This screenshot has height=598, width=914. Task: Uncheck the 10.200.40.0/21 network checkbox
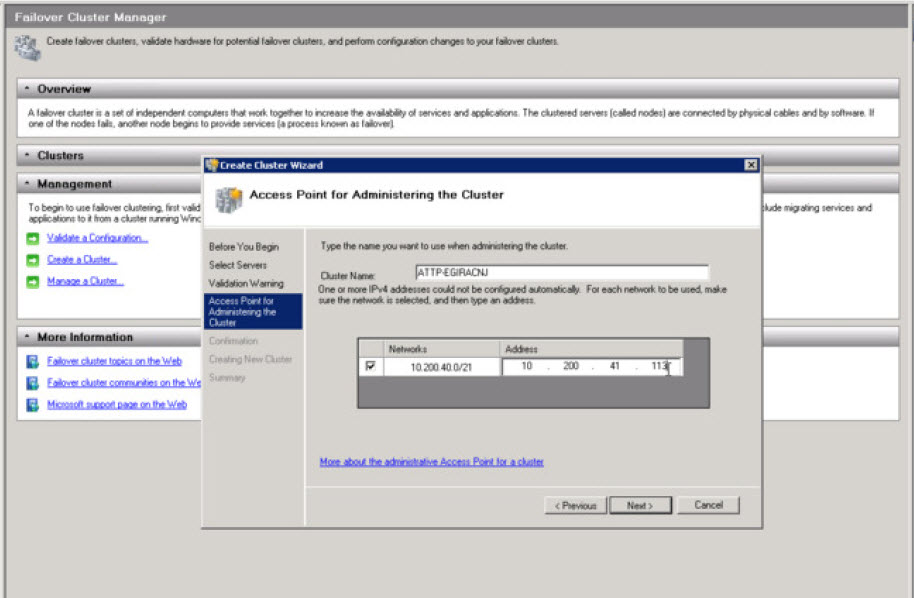(x=370, y=366)
